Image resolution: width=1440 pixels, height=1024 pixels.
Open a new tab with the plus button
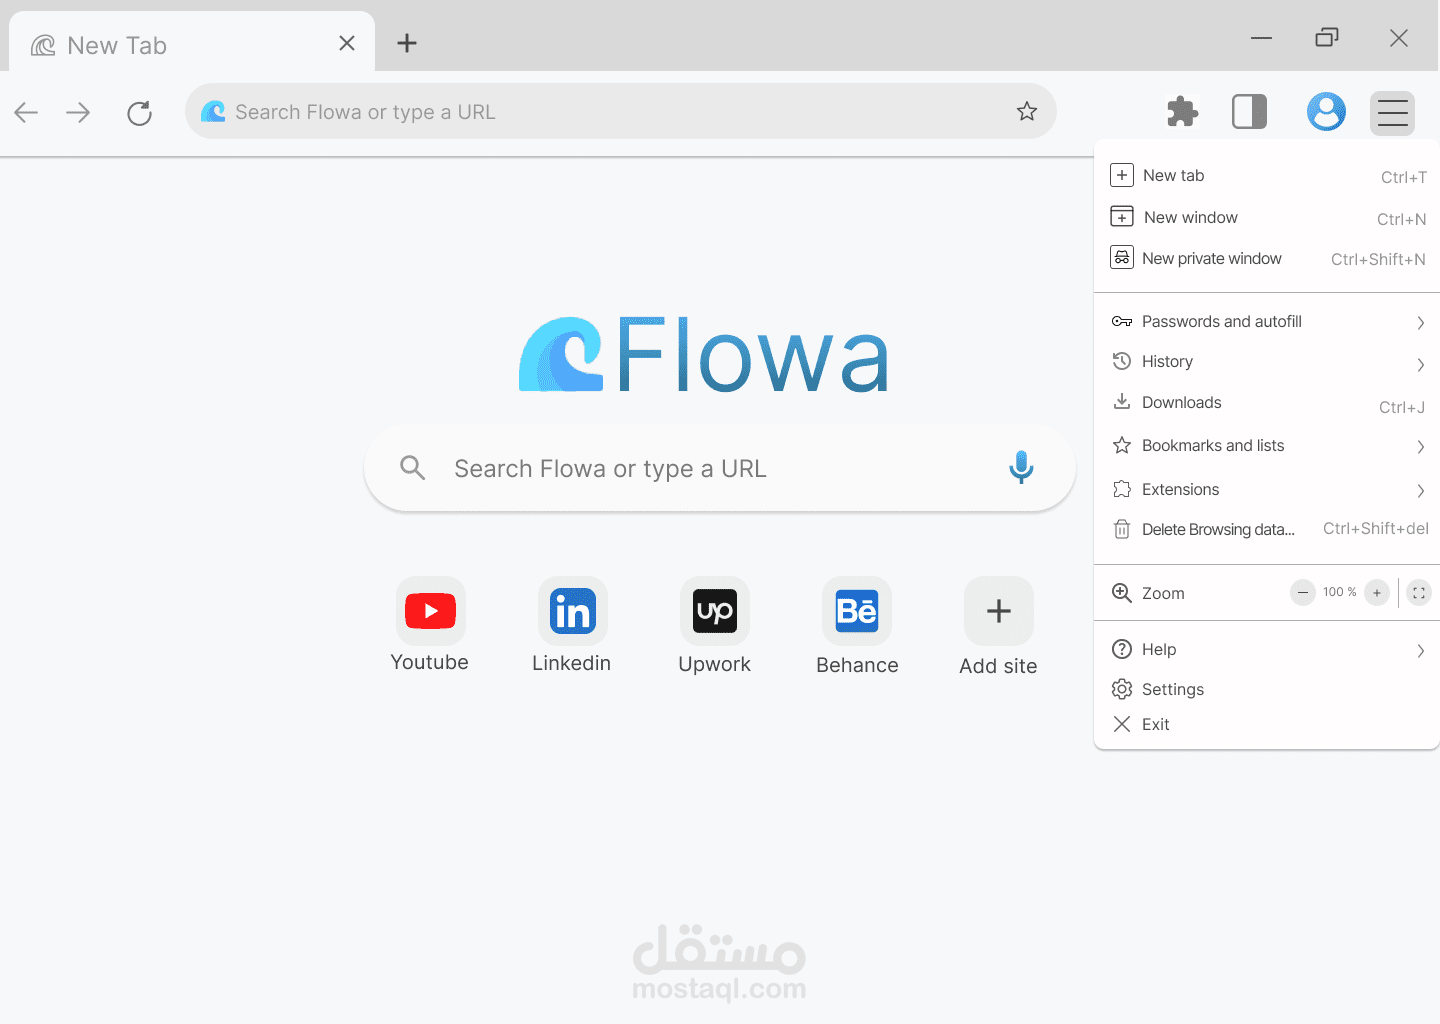[407, 43]
